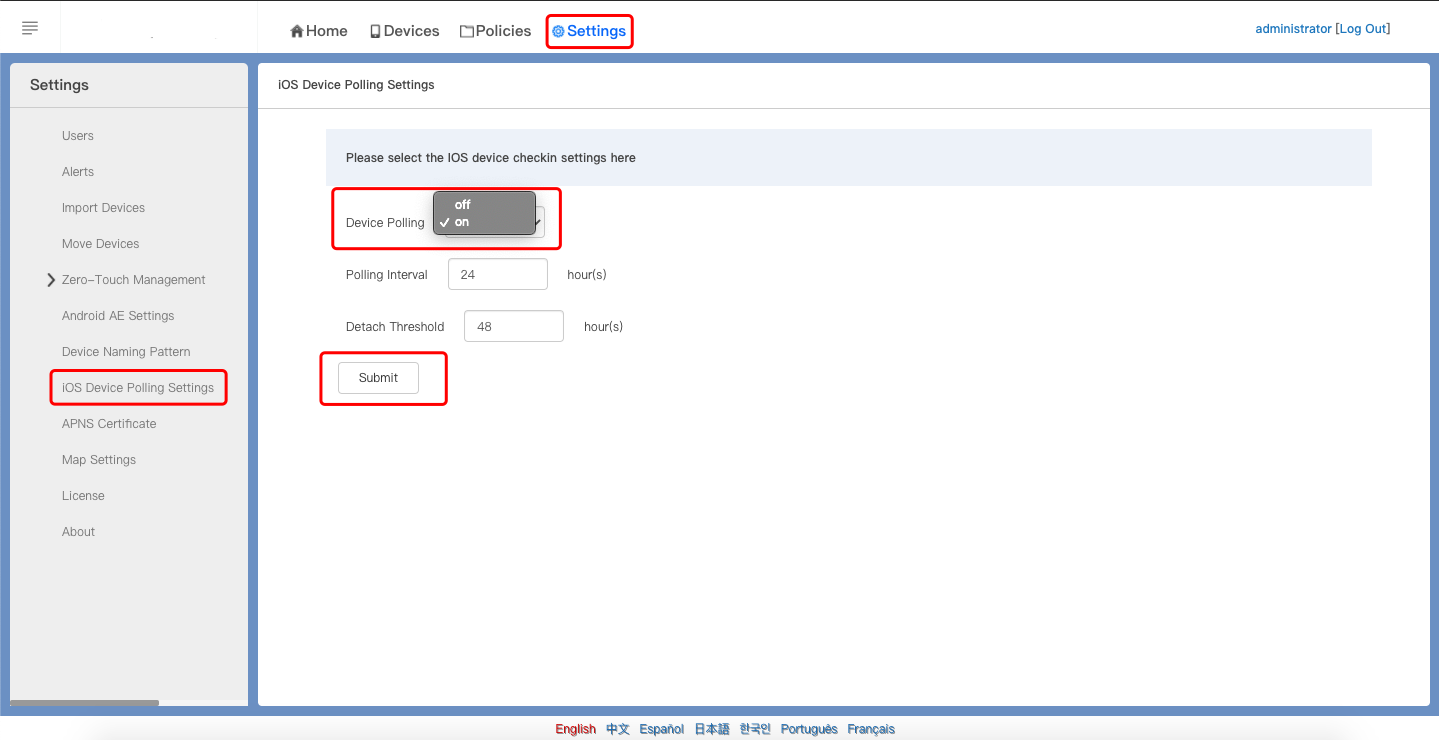Screen dimensions: 1439x740
Task: Open Alerts settings
Action: (x=78, y=172)
